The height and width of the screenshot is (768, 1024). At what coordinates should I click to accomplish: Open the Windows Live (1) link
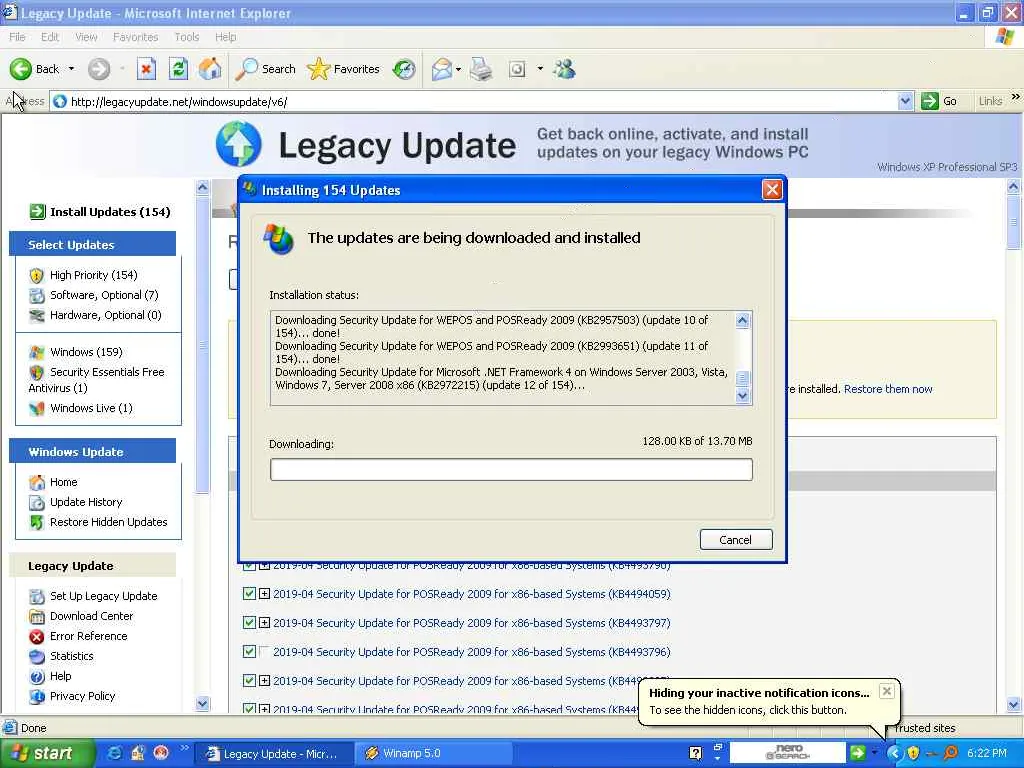coord(91,408)
